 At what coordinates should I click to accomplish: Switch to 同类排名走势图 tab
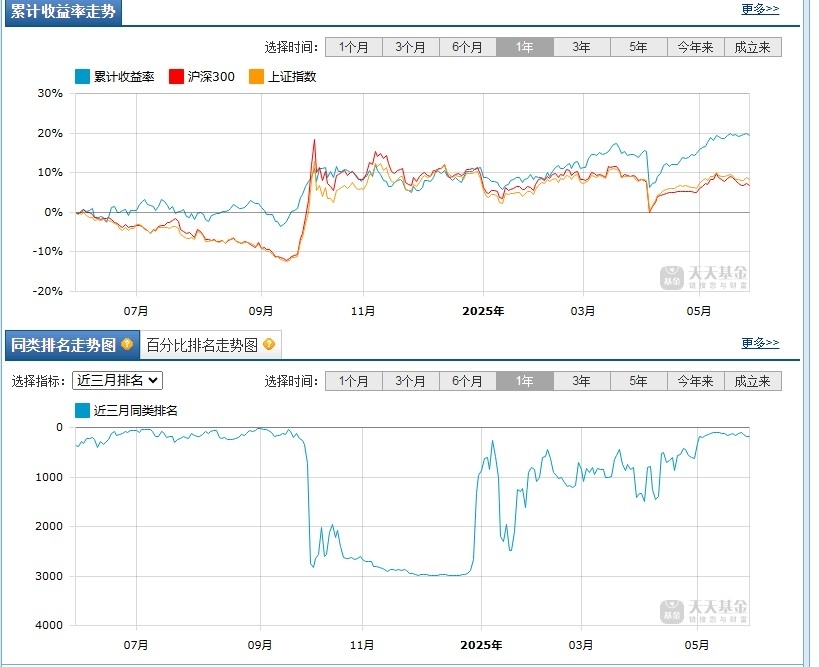point(72,345)
